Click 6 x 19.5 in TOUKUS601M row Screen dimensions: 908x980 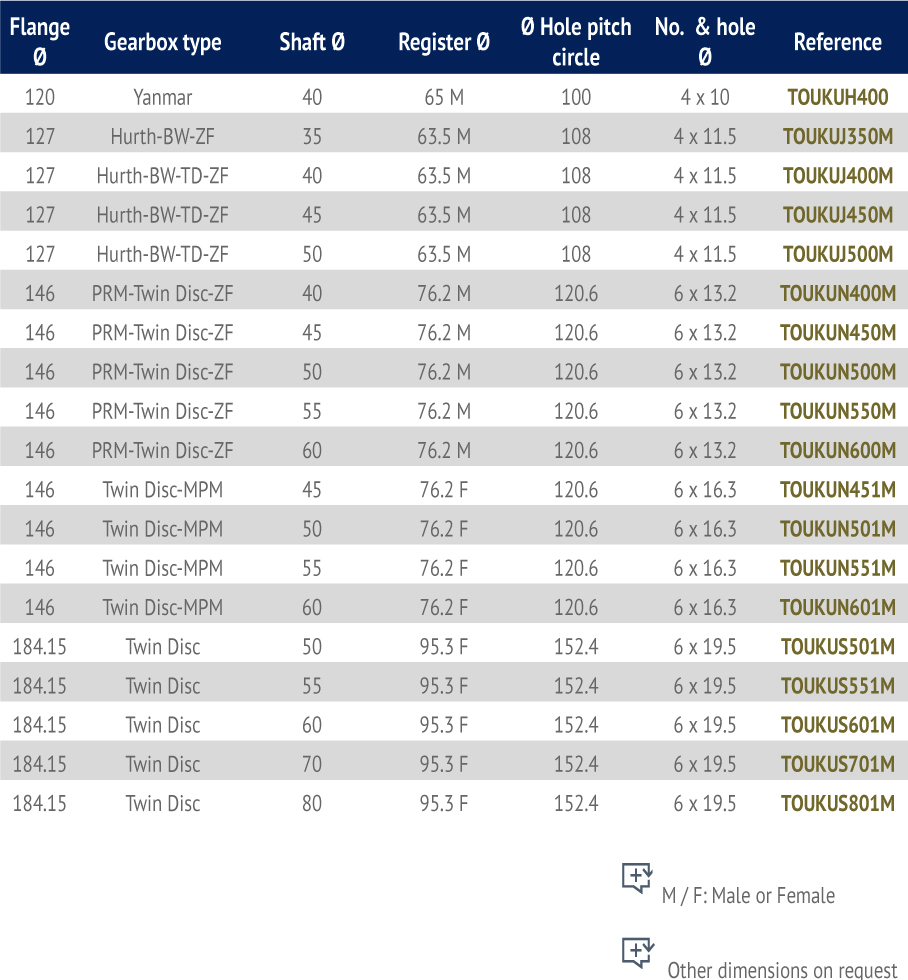pos(705,725)
